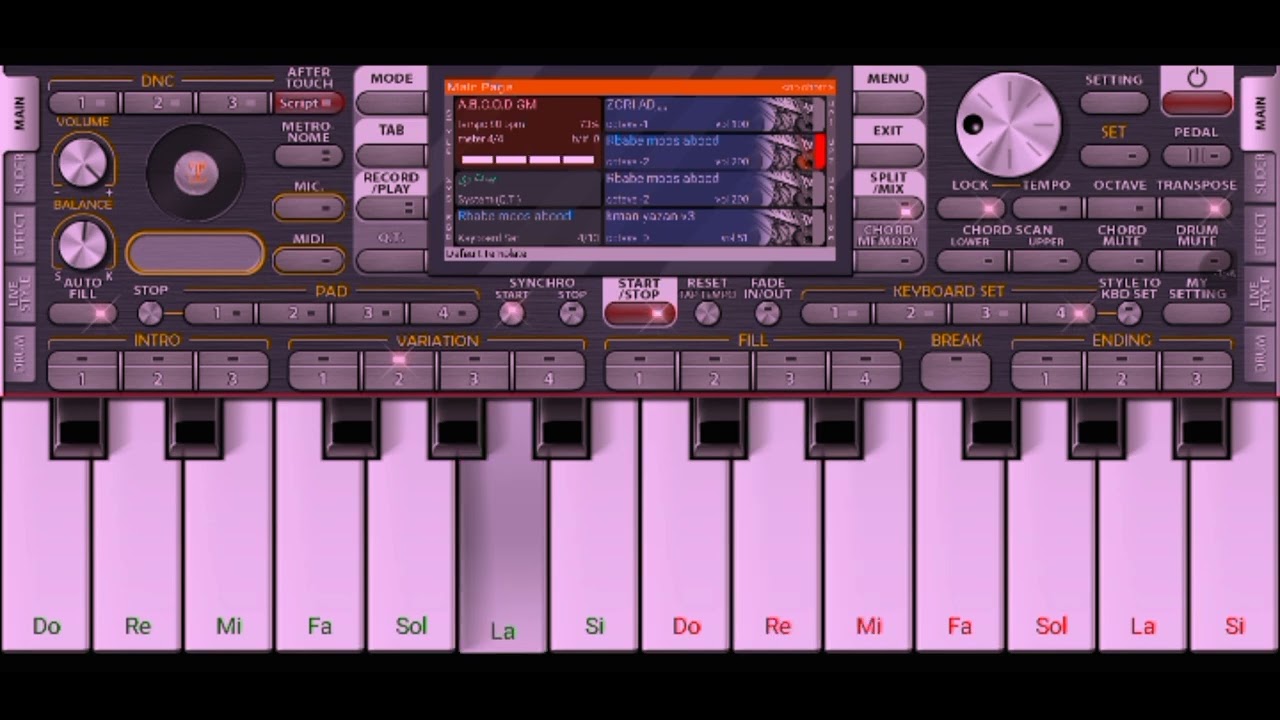Toggle the Transpose button
The height and width of the screenshot is (720, 1280).
1197,208
